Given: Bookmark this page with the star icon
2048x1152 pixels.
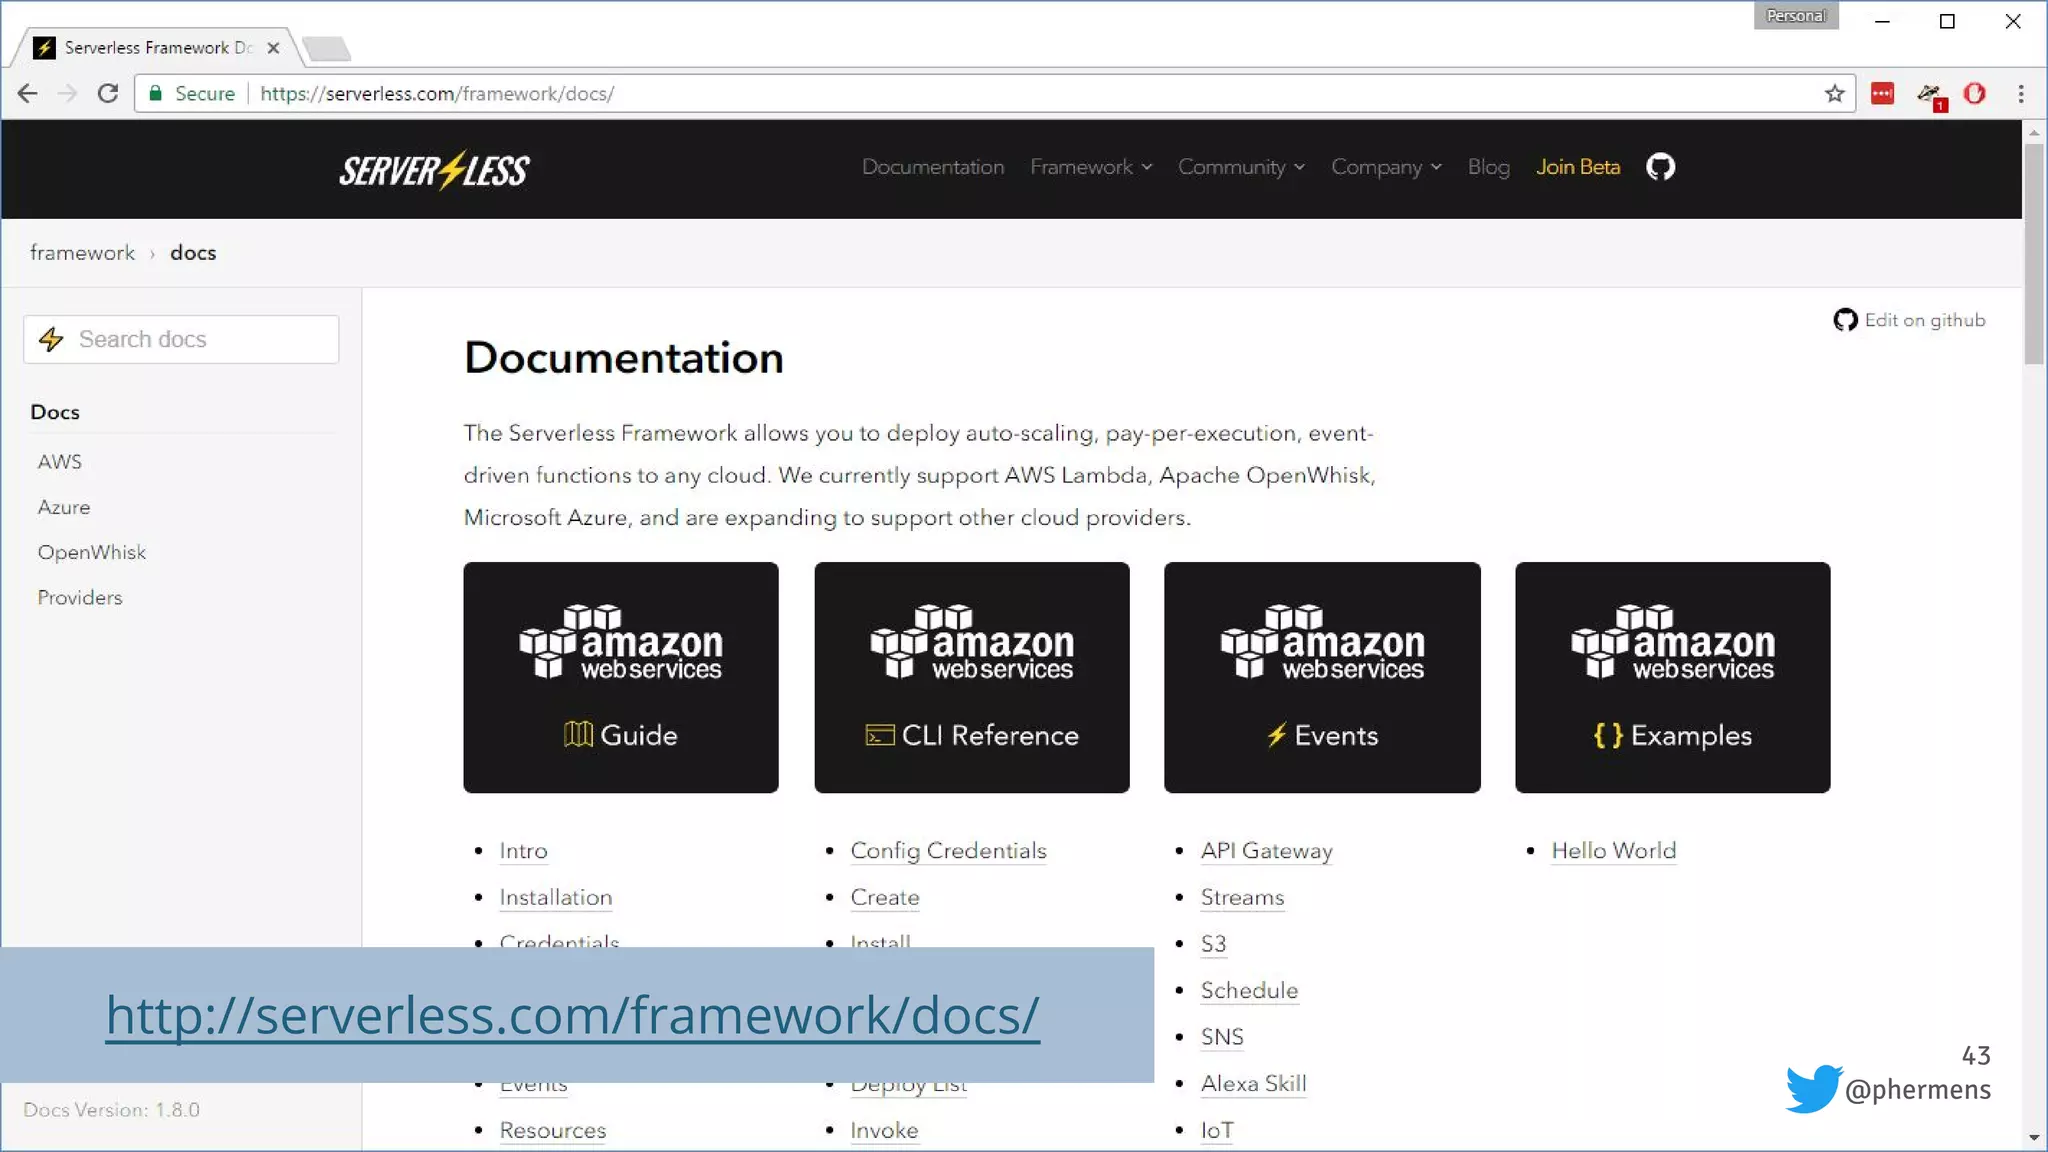Looking at the screenshot, I should [1834, 94].
